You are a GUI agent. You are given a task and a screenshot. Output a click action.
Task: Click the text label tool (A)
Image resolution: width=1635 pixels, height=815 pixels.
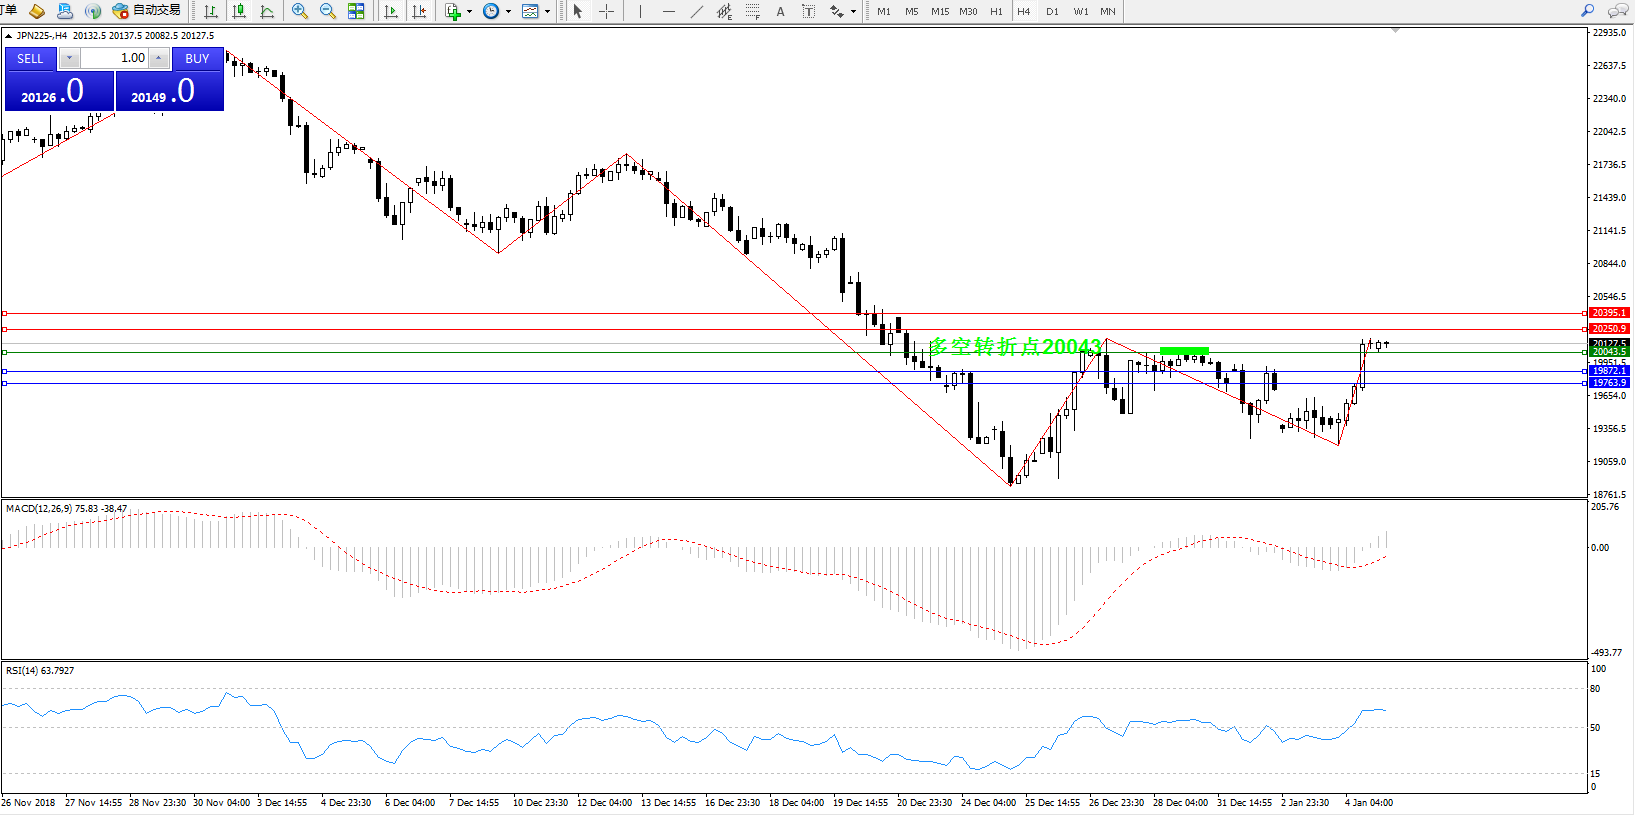click(x=780, y=11)
